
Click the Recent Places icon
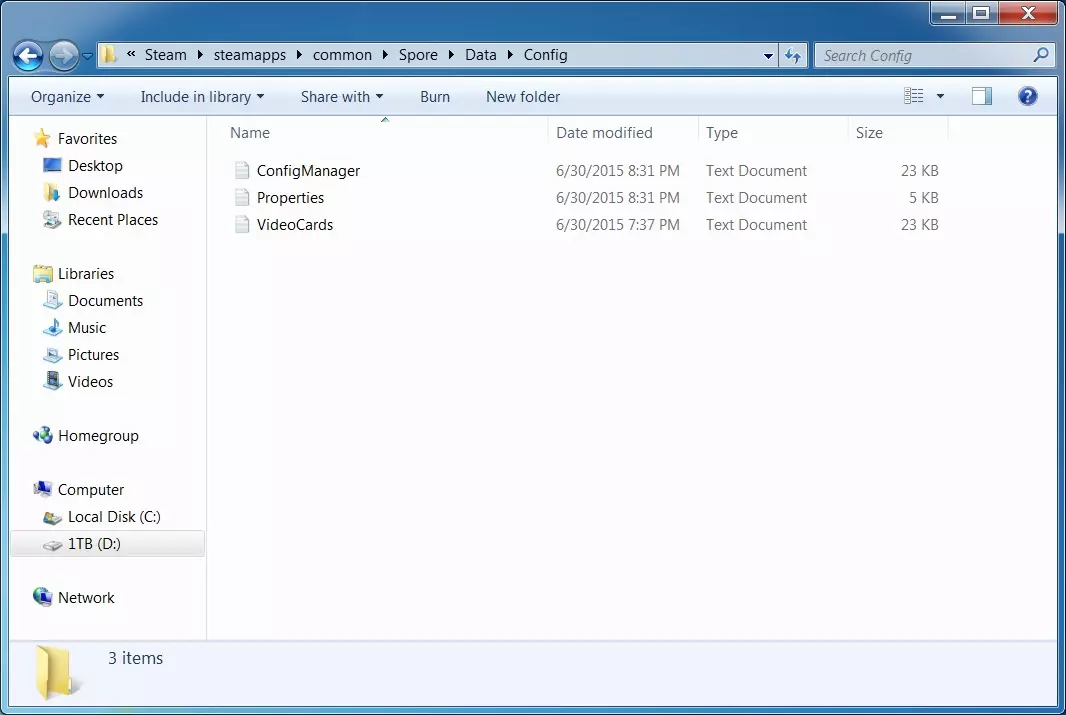click(x=52, y=220)
